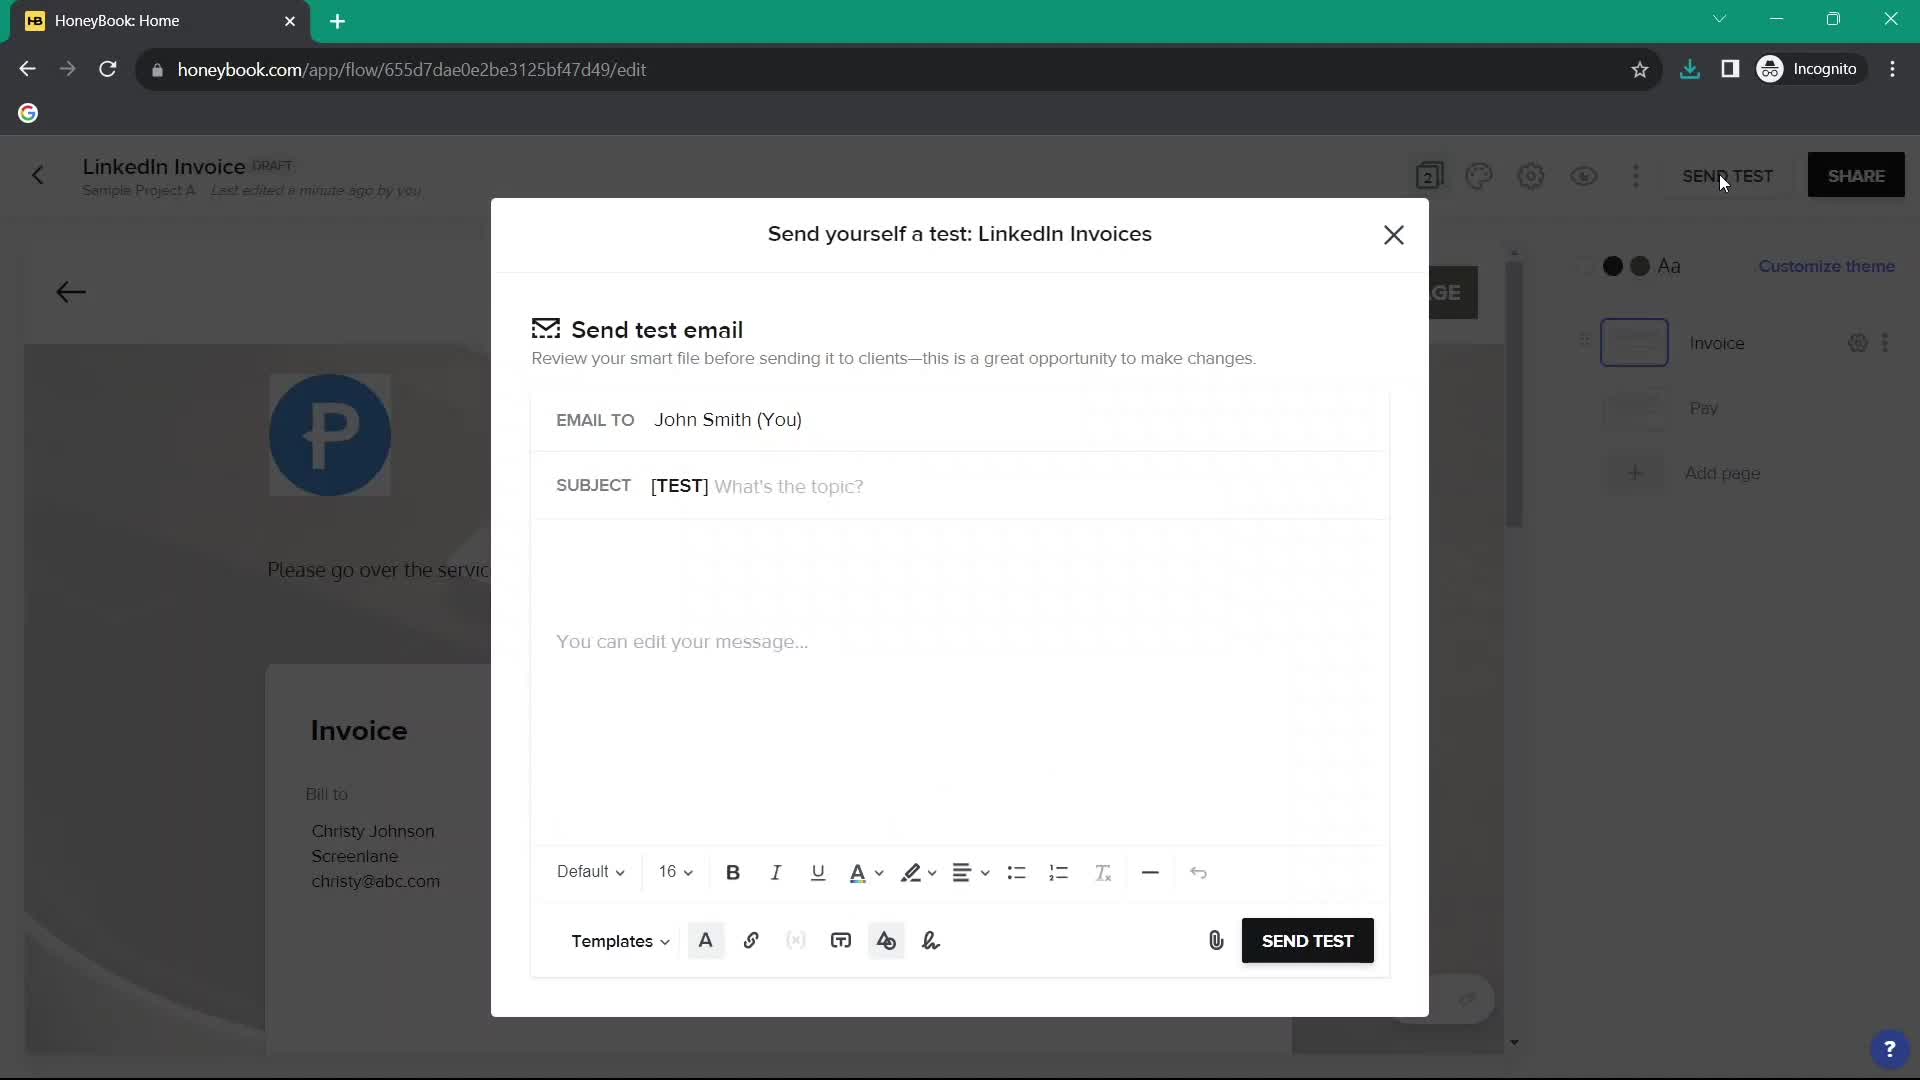Screen dimensions: 1920x1080
Task: Click the text color picker icon
Action: pyautogui.click(x=864, y=872)
